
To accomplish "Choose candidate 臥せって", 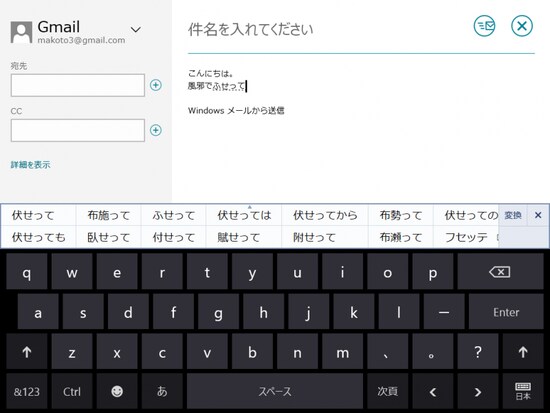I will [x=109, y=237].
